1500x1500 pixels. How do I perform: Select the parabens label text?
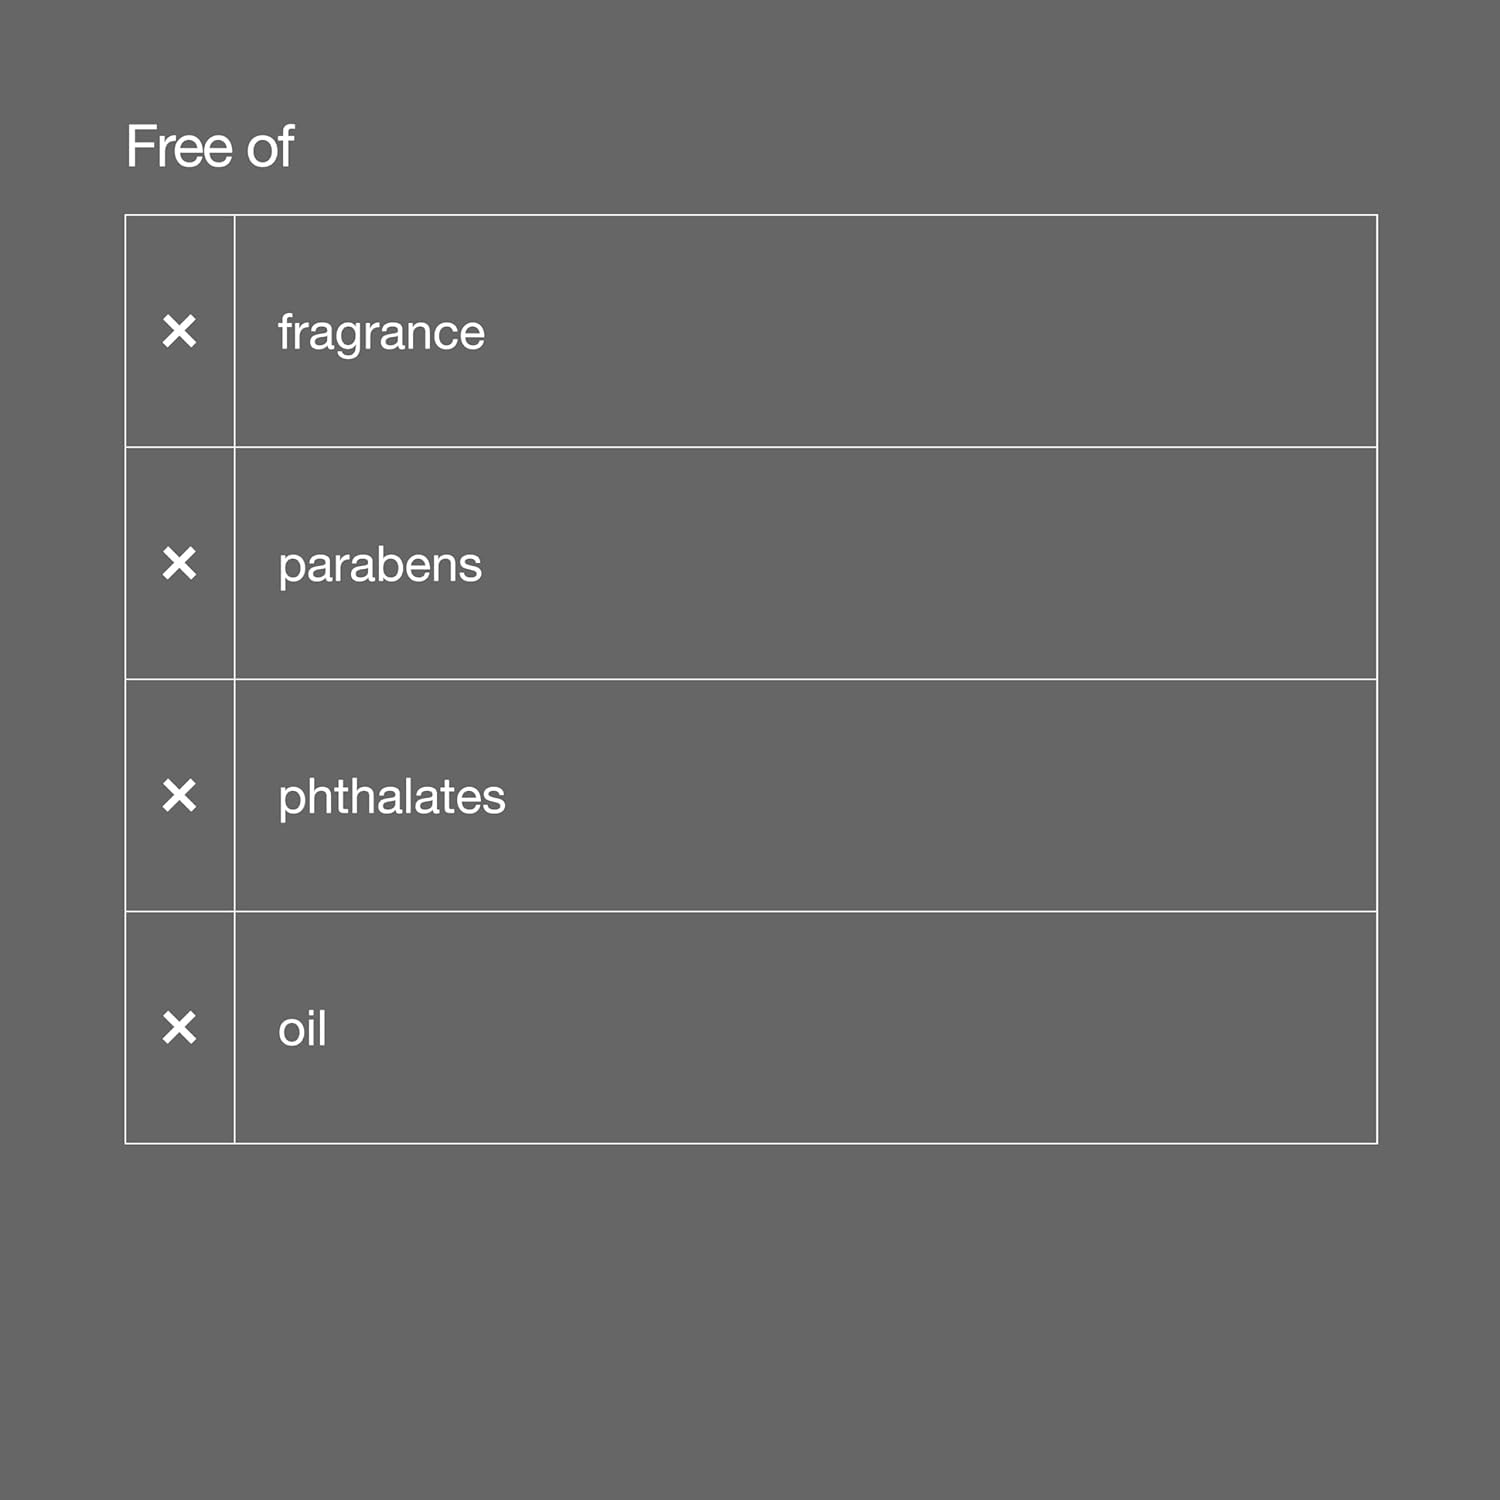coord(380,565)
